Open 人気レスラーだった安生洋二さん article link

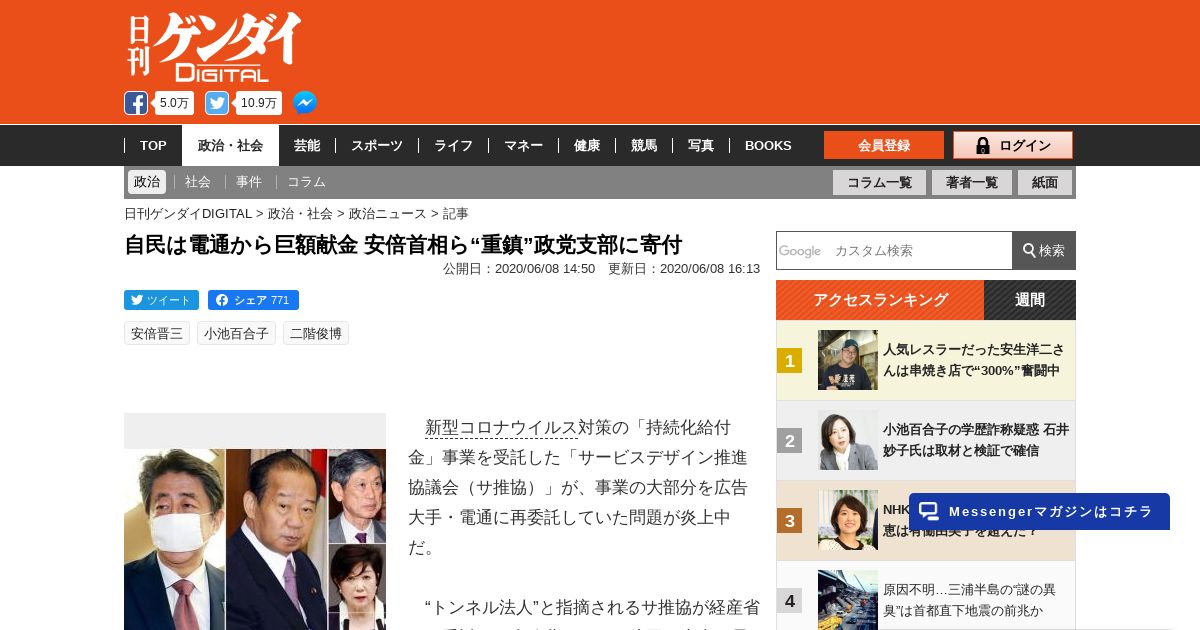(973, 360)
